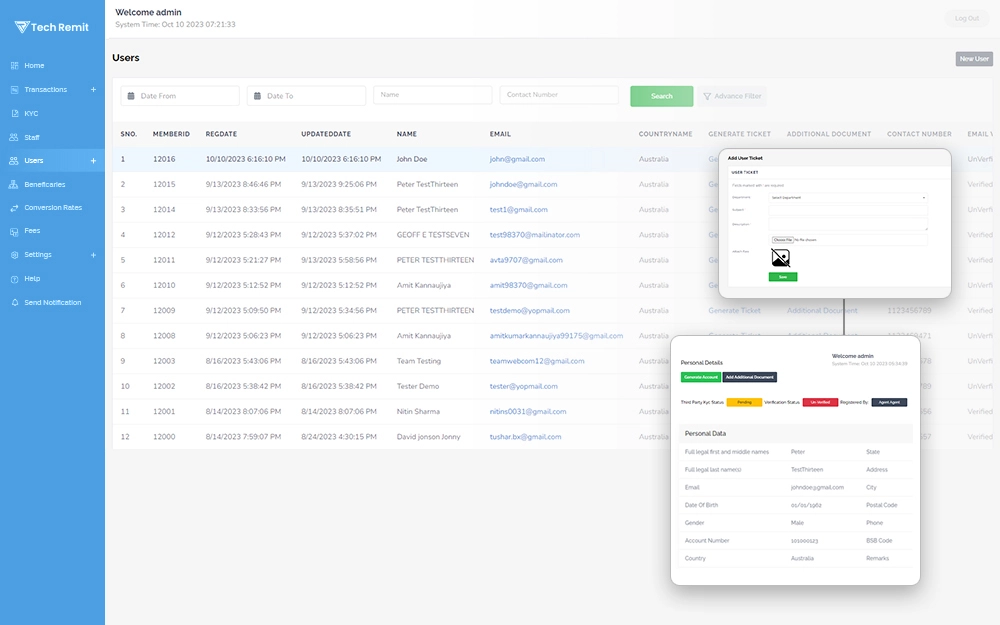Click the Conversion Rates arrows icon
The height and width of the screenshot is (625, 1000).
pyautogui.click(x=14, y=208)
